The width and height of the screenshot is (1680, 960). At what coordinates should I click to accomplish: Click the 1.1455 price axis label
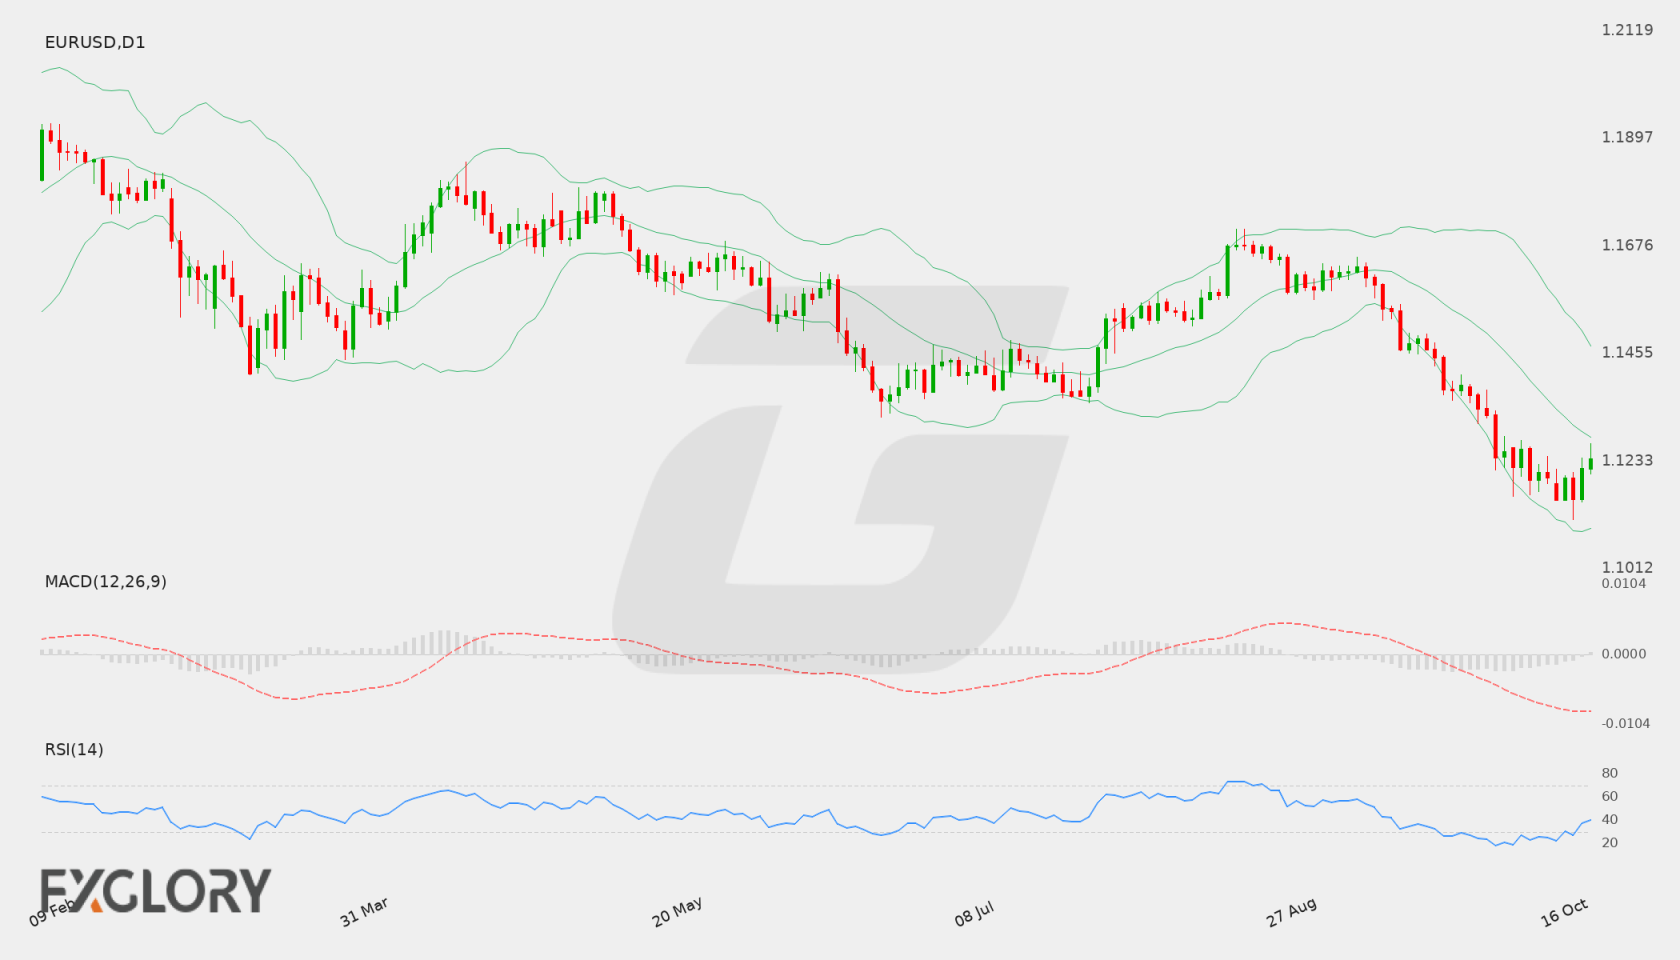pos(1627,352)
